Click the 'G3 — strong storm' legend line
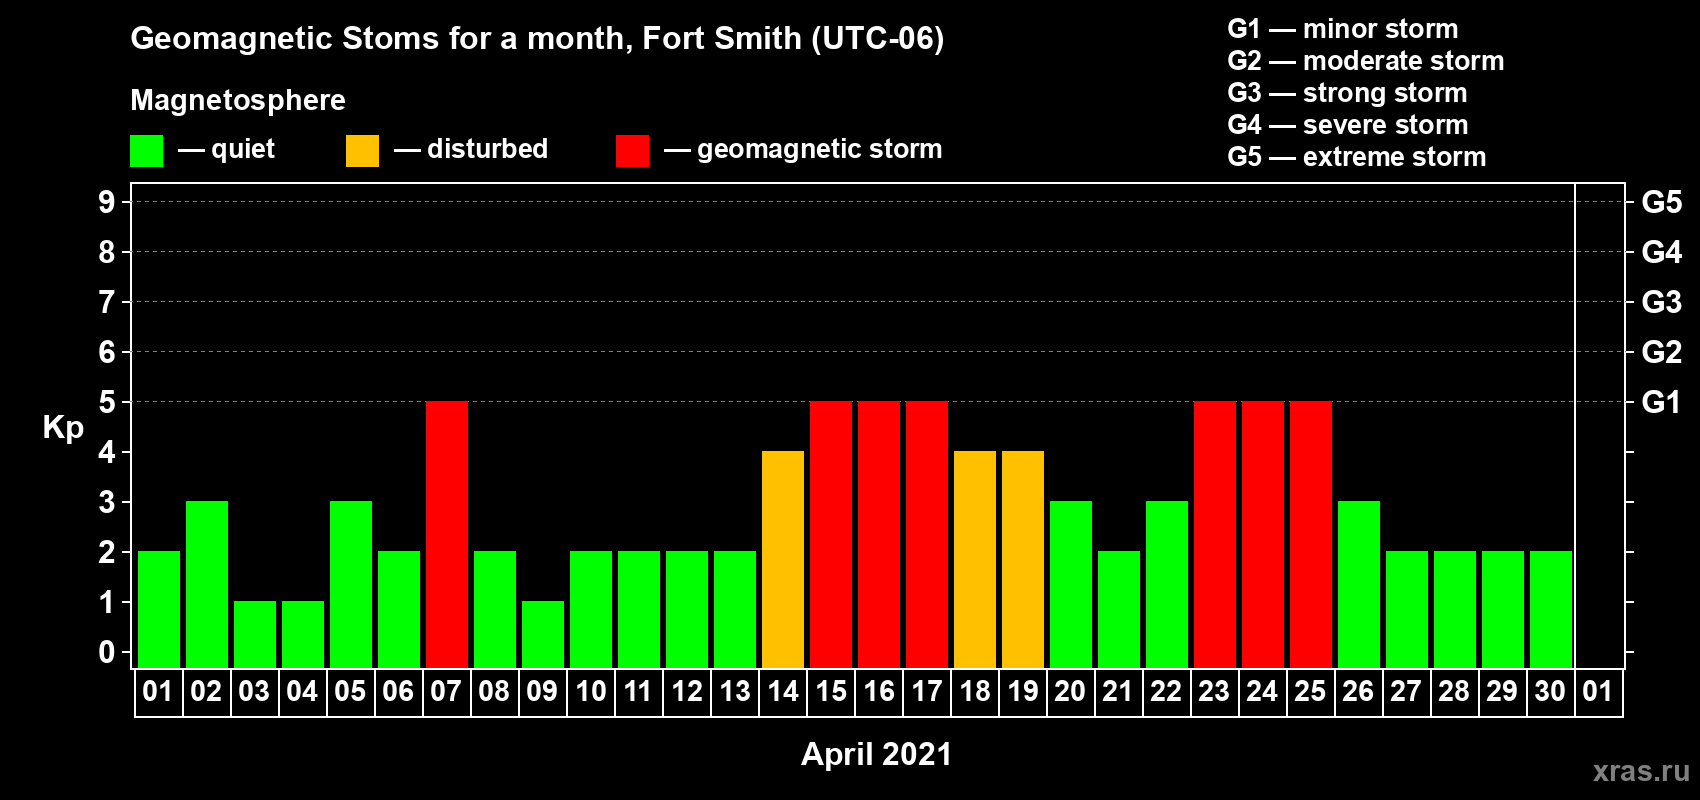1700x800 pixels. [x=1347, y=93]
